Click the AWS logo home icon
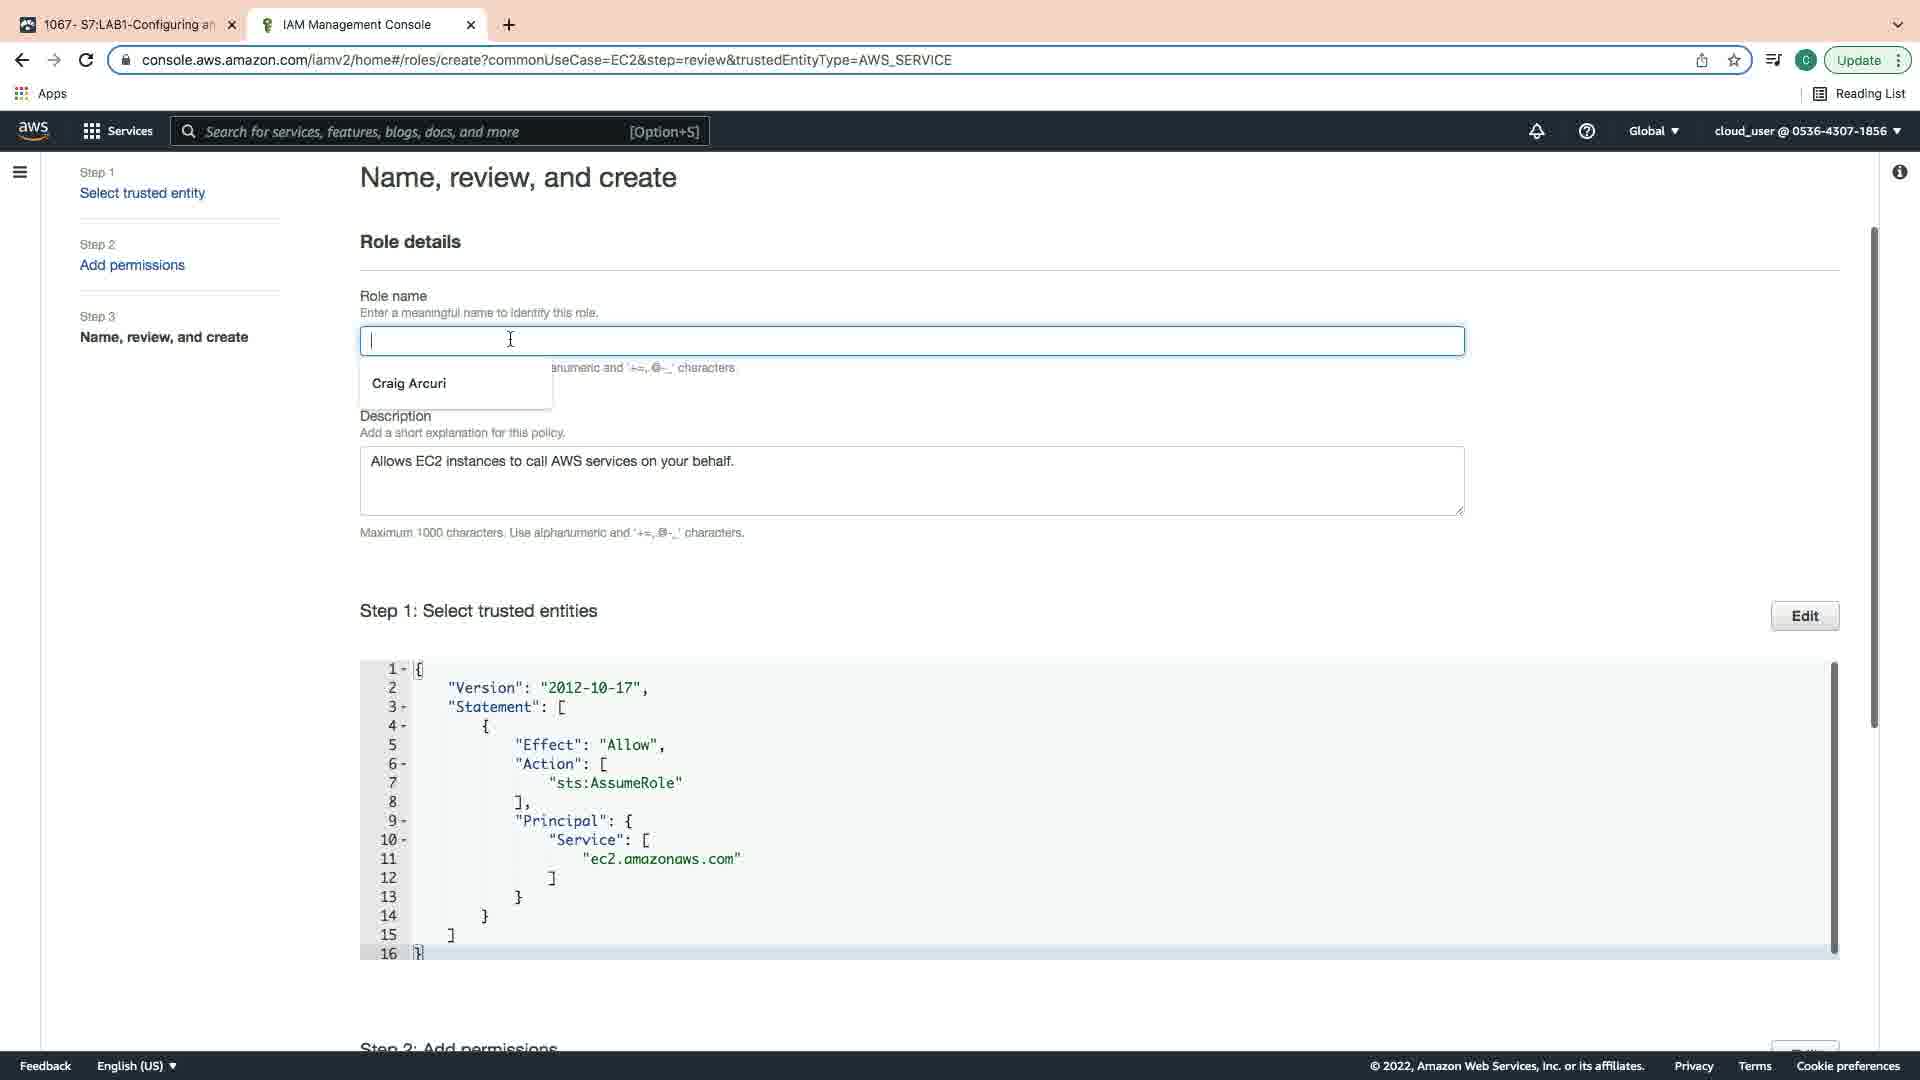 [33, 131]
